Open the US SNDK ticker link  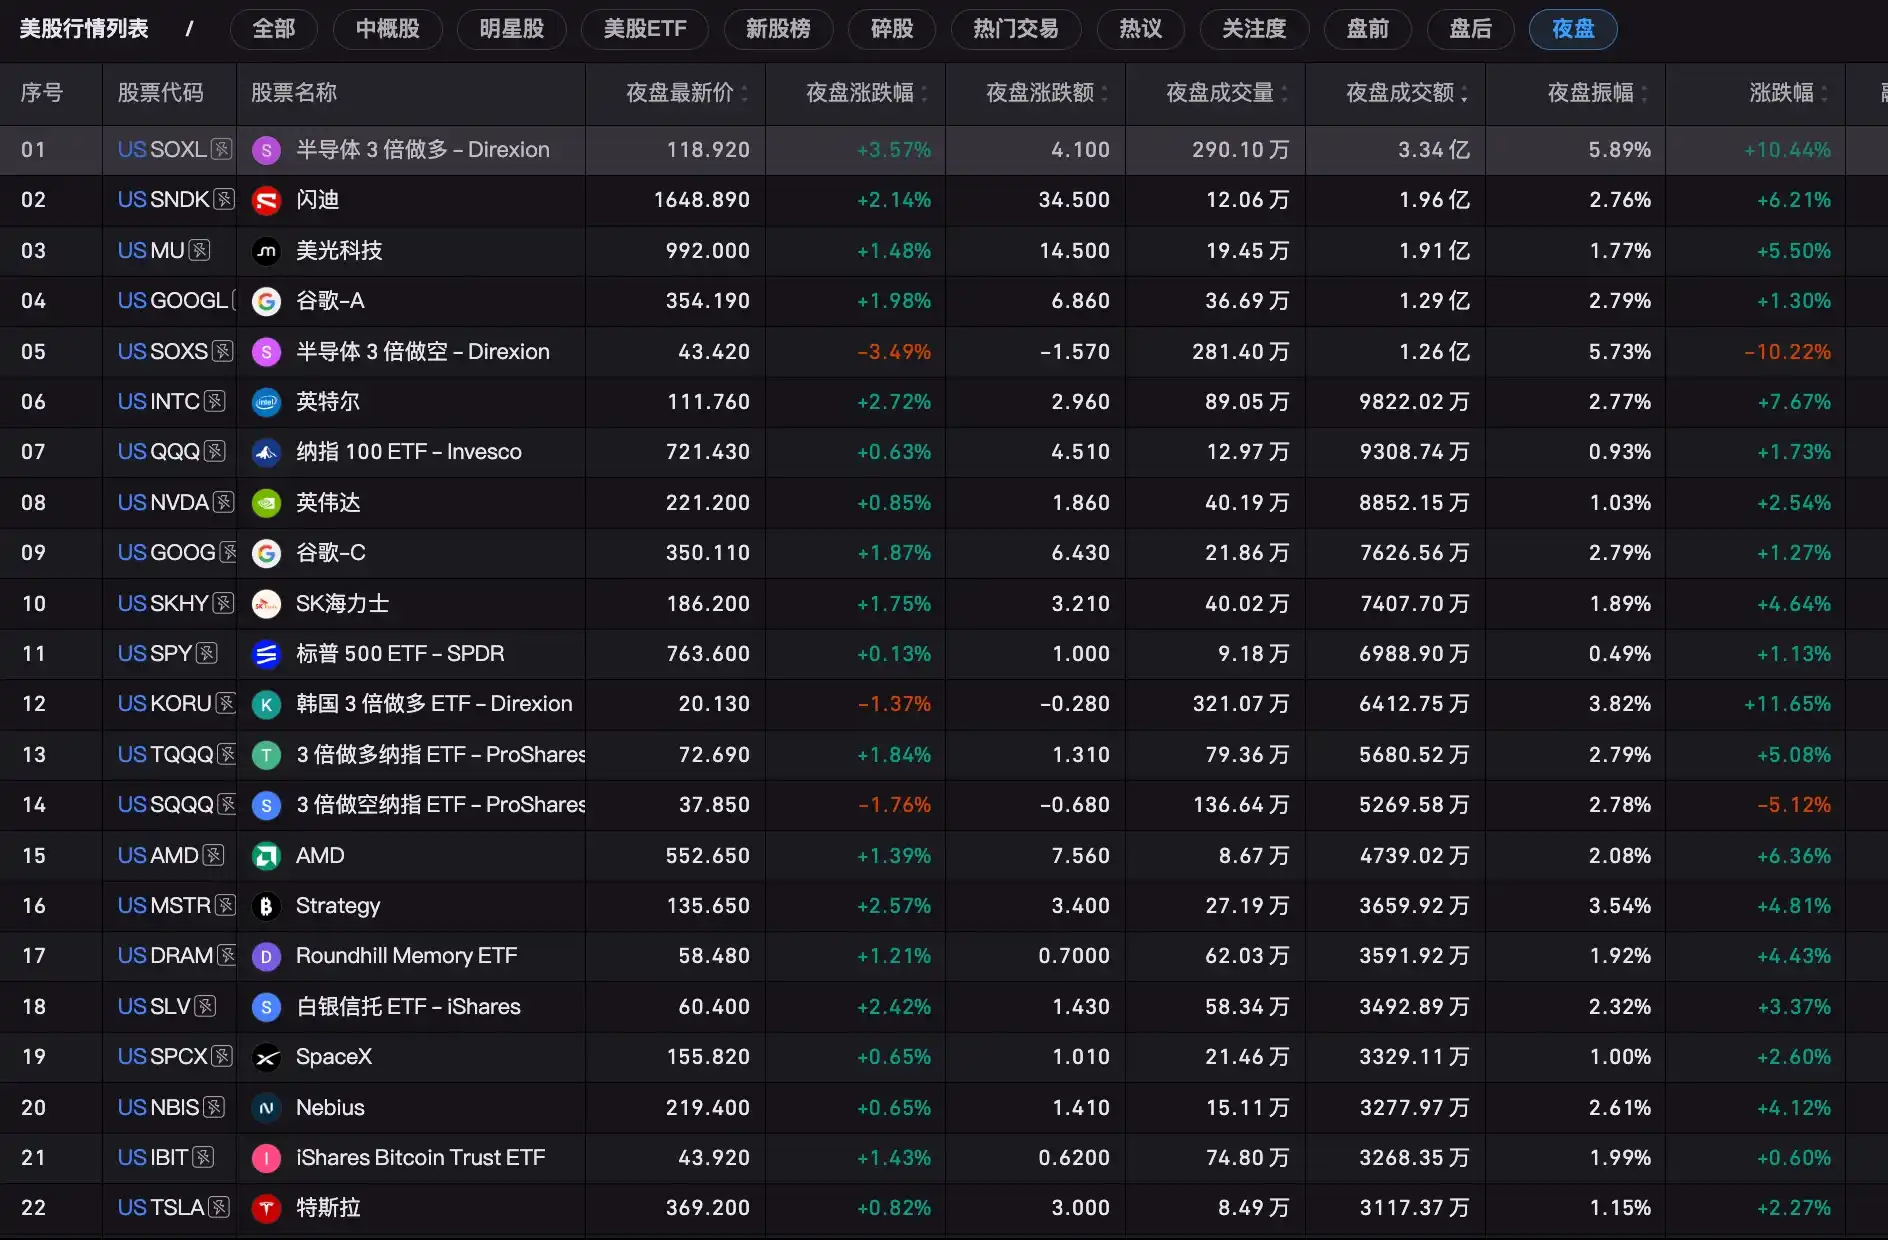pos(164,199)
